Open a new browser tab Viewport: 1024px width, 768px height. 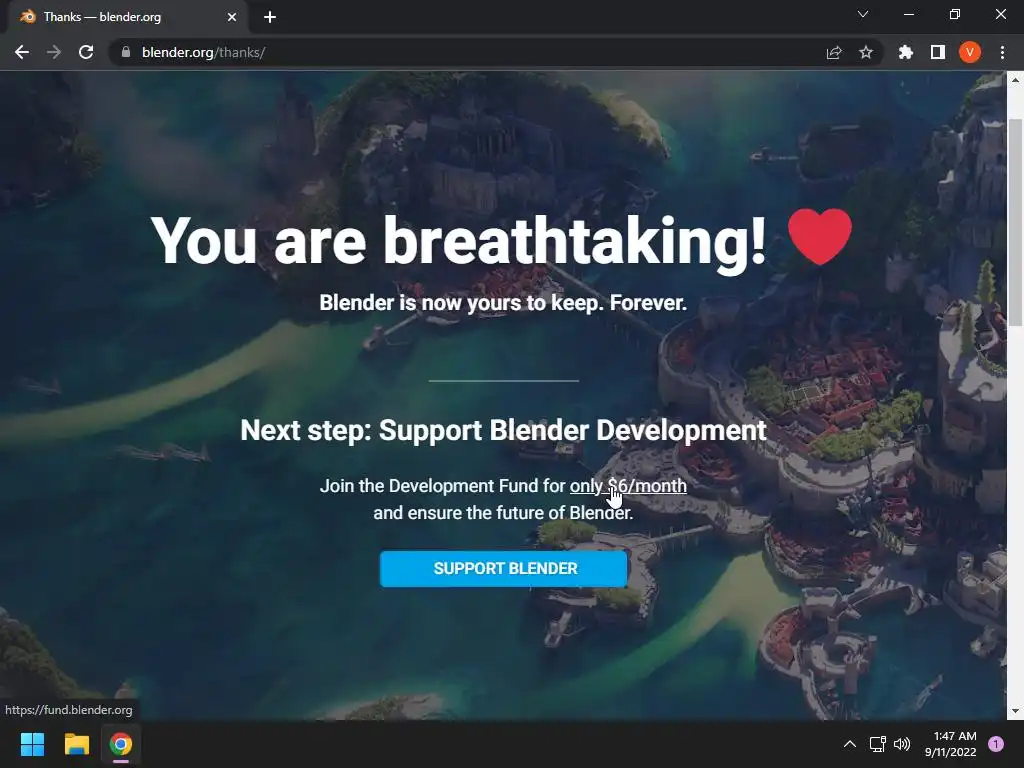click(270, 17)
